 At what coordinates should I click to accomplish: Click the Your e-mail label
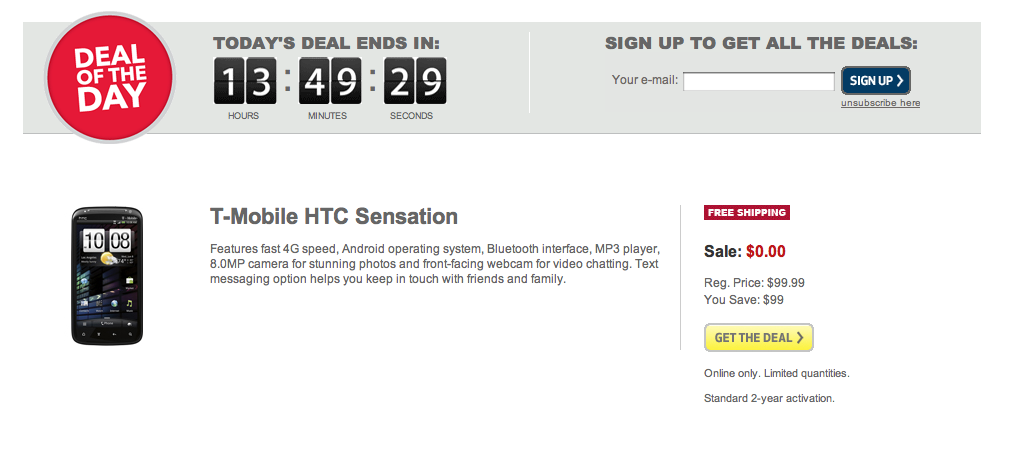pyautogui.click(x=644, y=80)
